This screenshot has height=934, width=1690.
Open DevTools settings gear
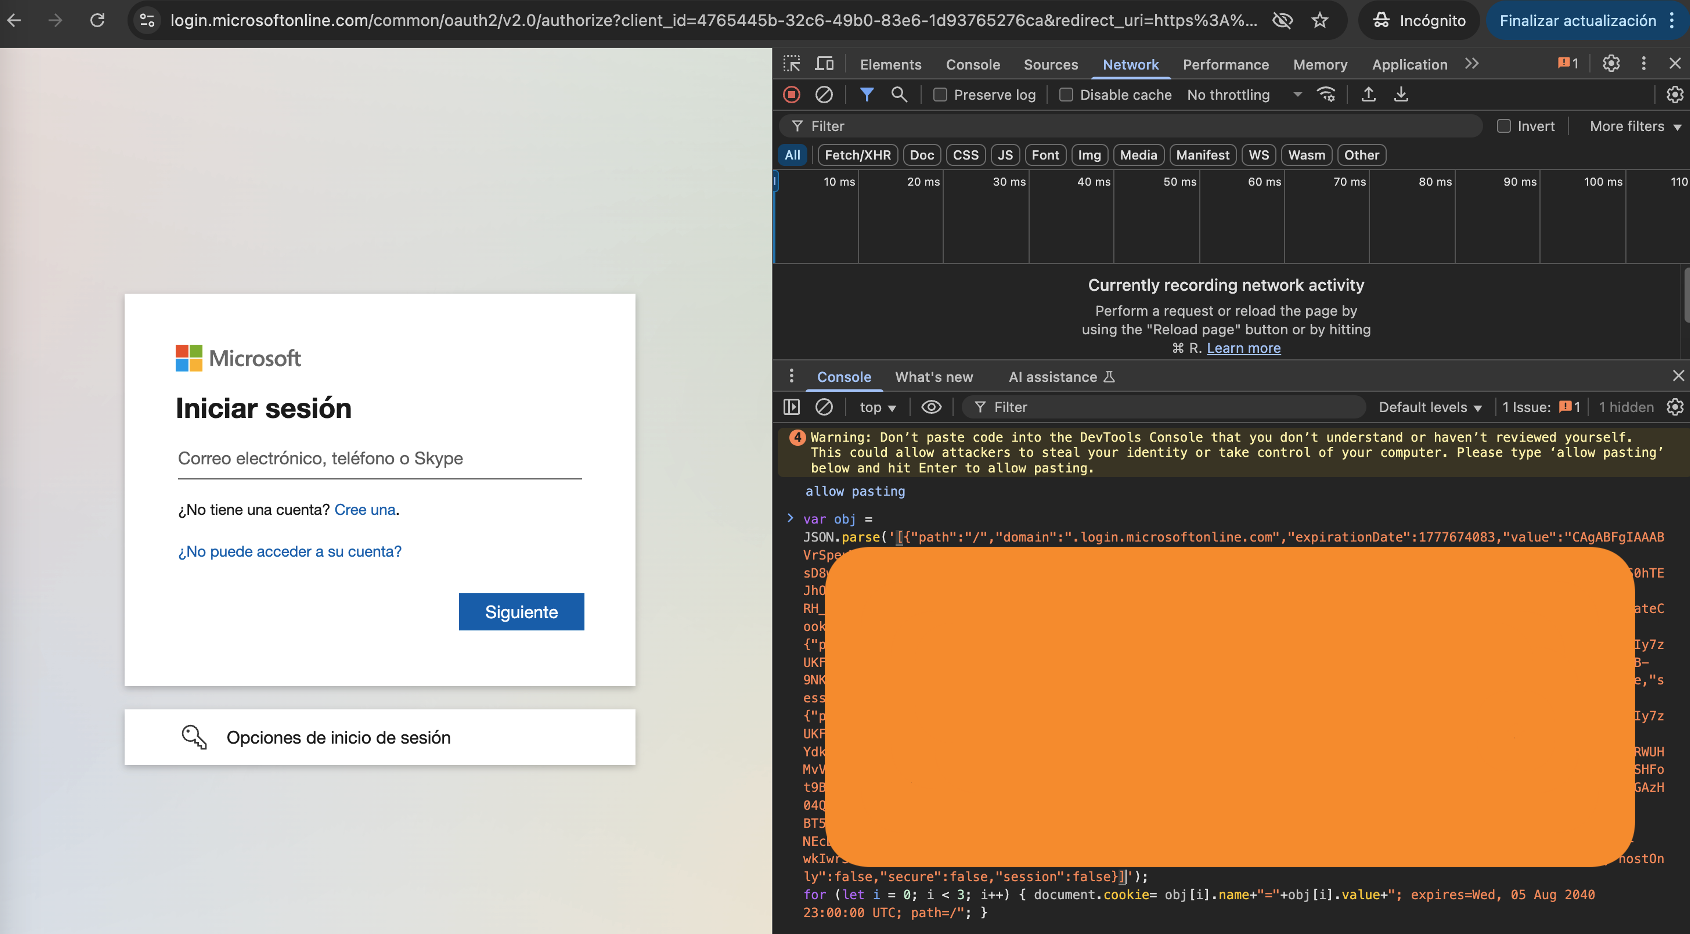[x=1611, y=64]
